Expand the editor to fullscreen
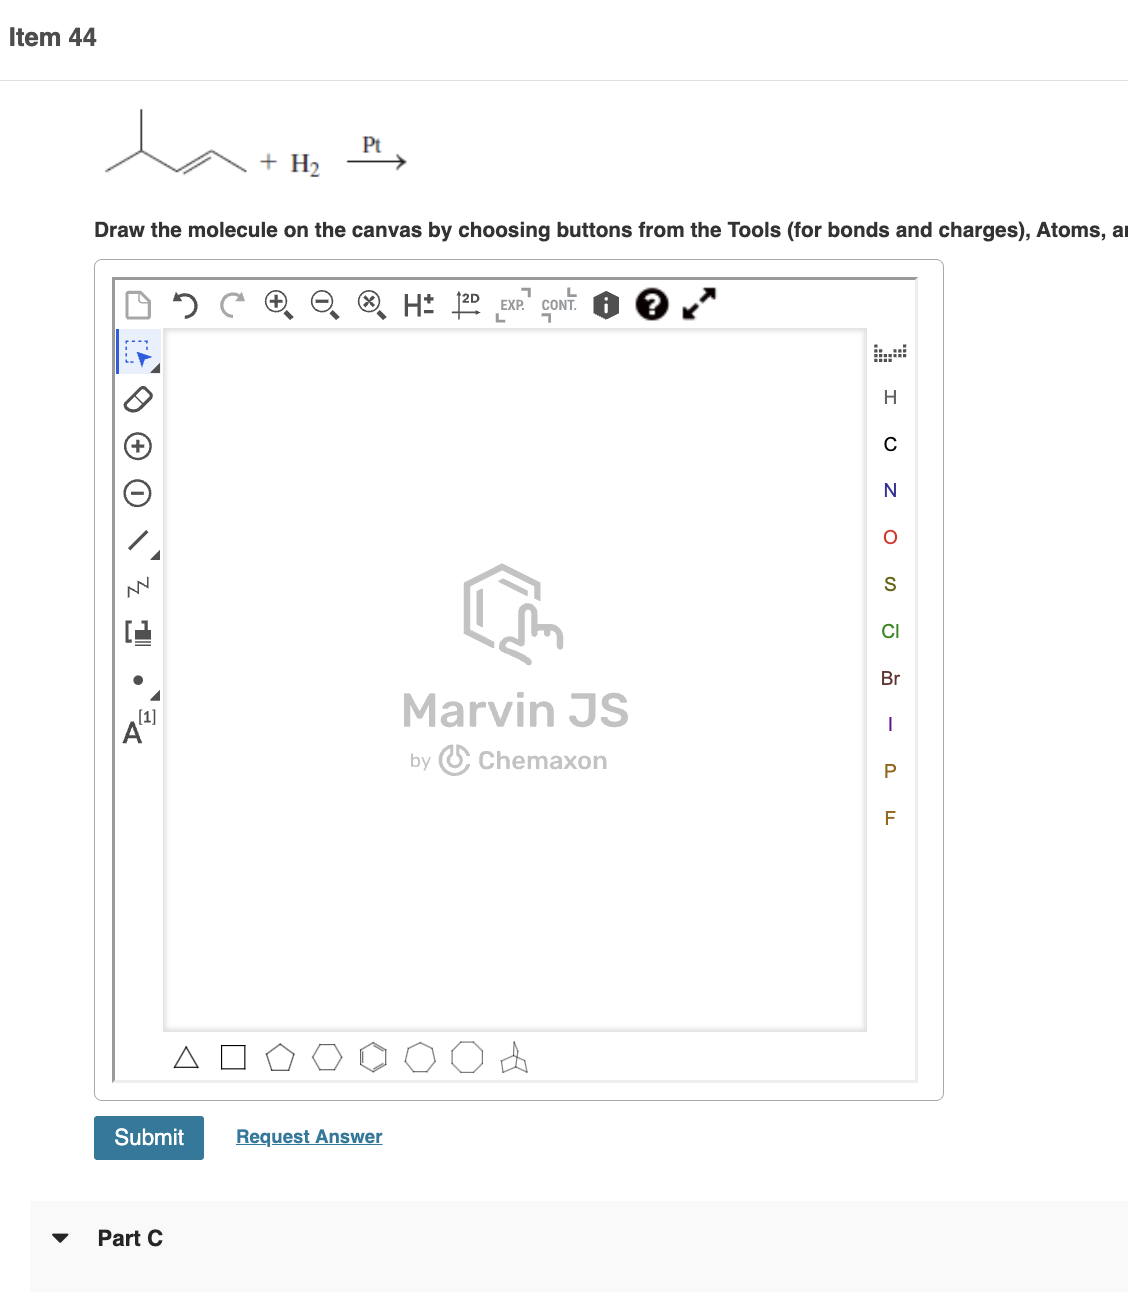 tap(698, 302)
